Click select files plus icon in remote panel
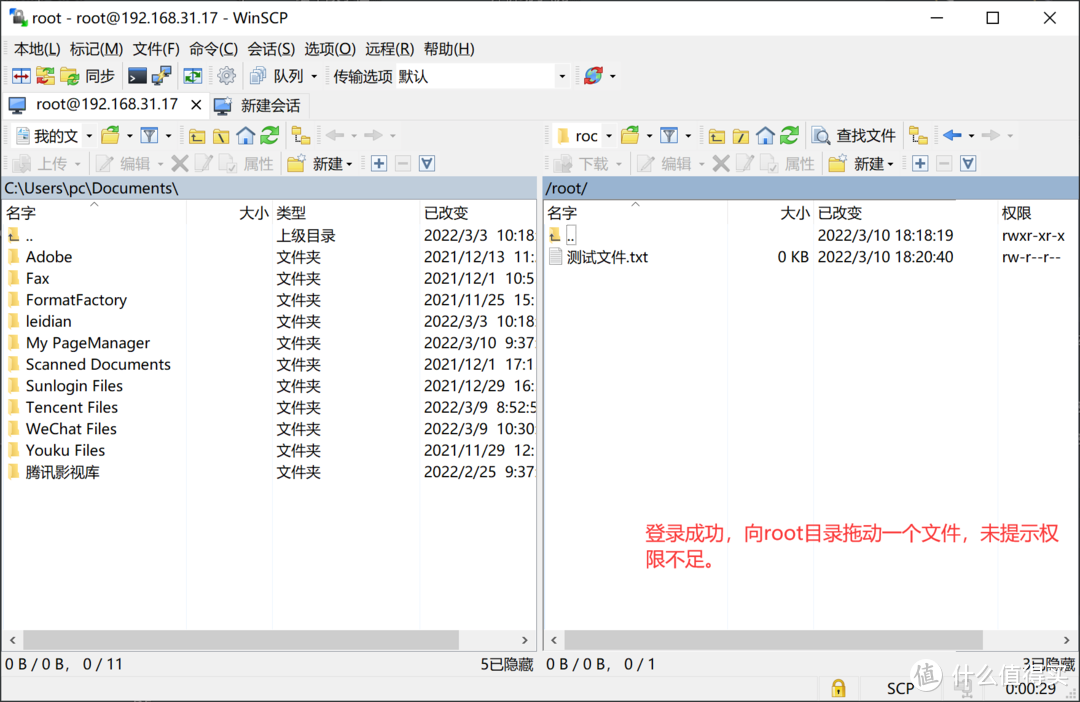1080x702 pixels. coord(920,163)
